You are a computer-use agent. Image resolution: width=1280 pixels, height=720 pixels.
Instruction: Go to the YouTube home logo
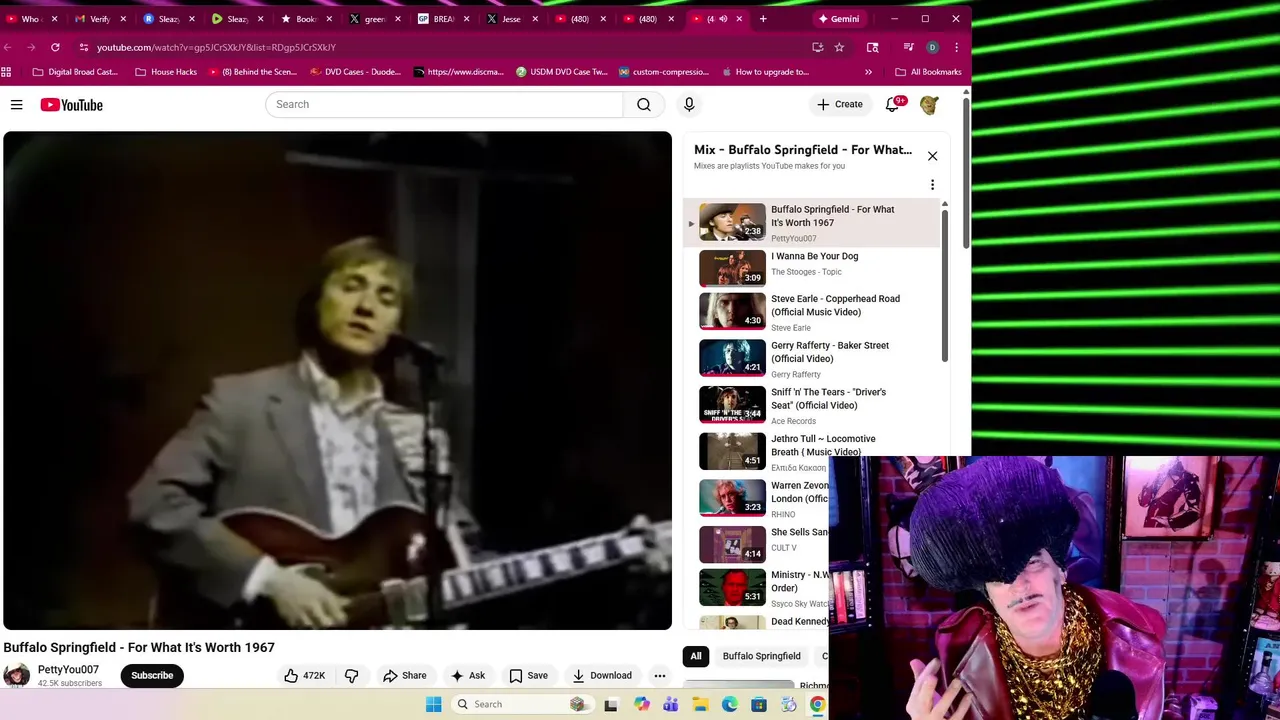point(71,105)
